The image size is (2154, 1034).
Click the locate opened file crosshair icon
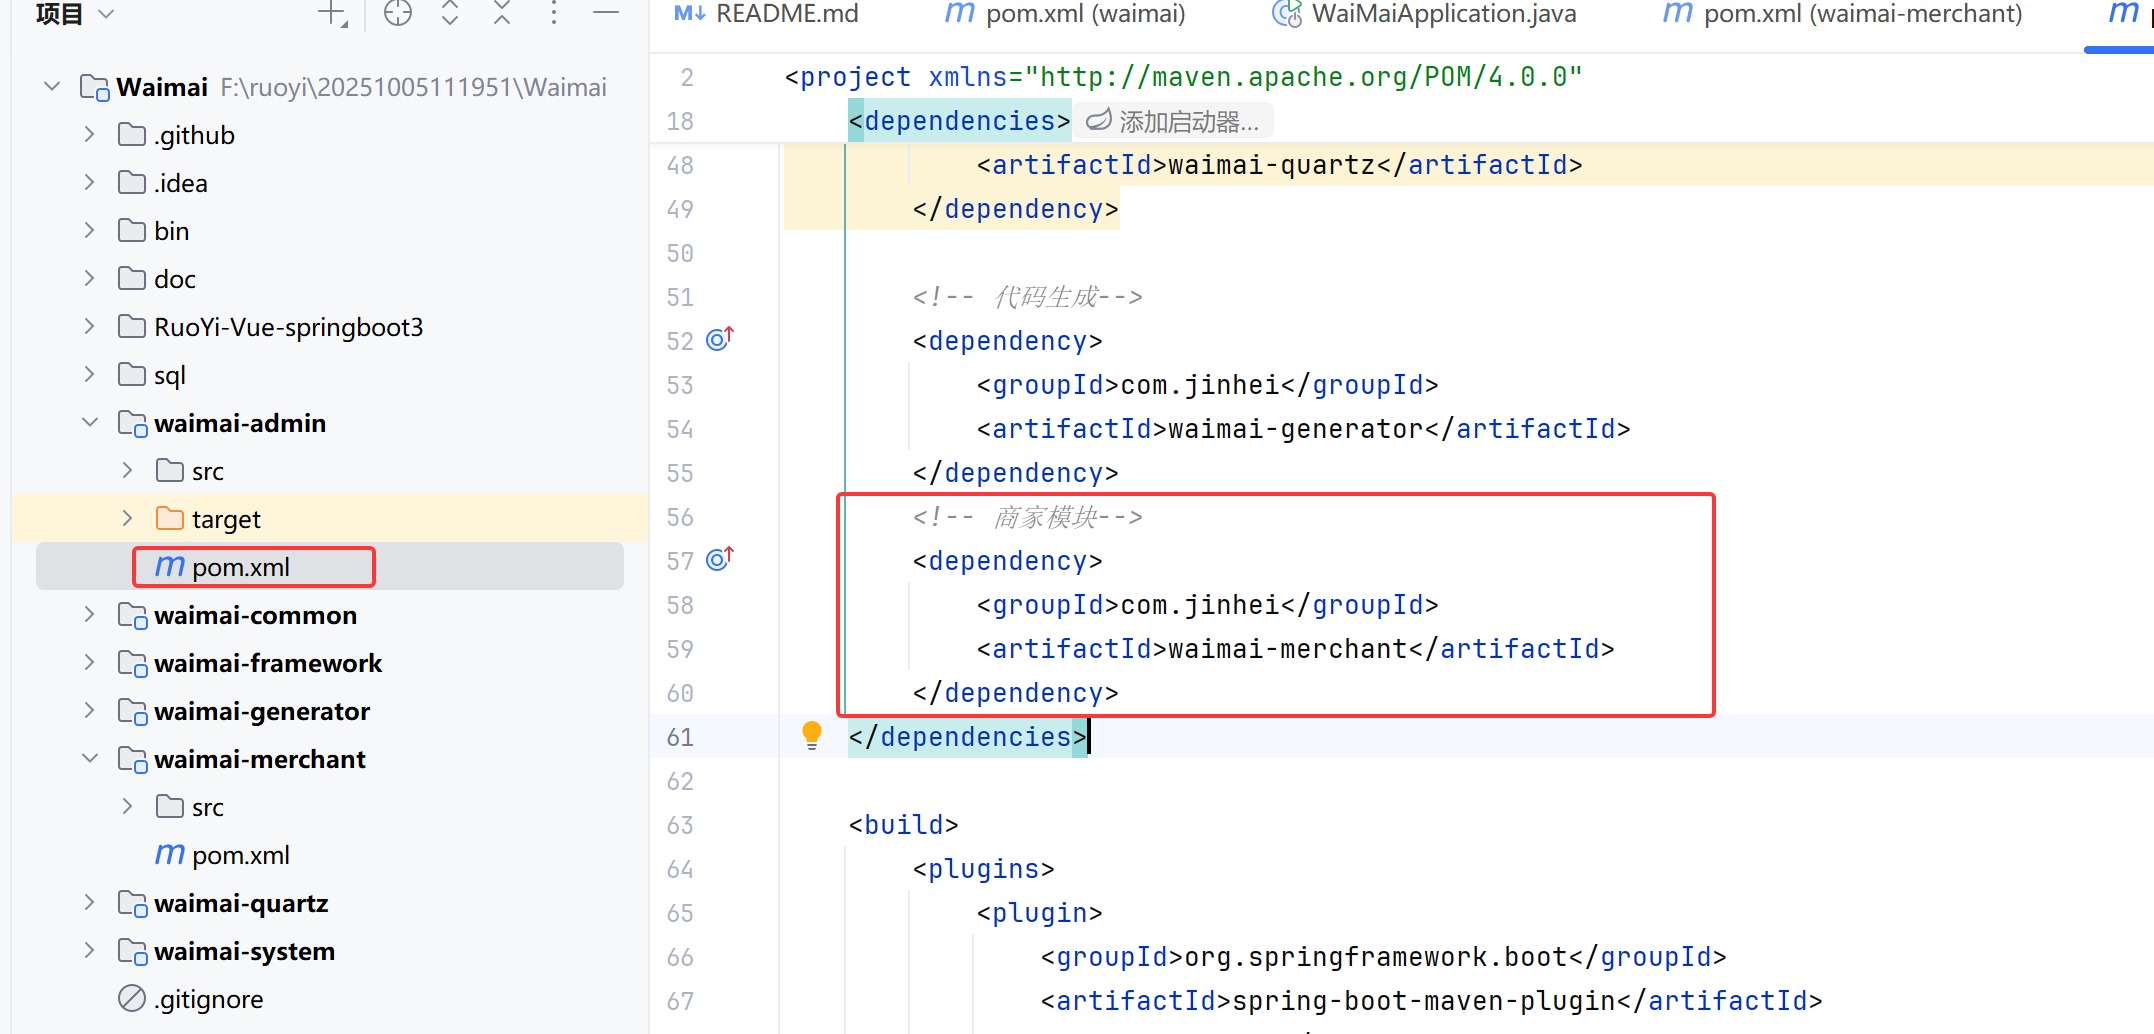[398, 13]
